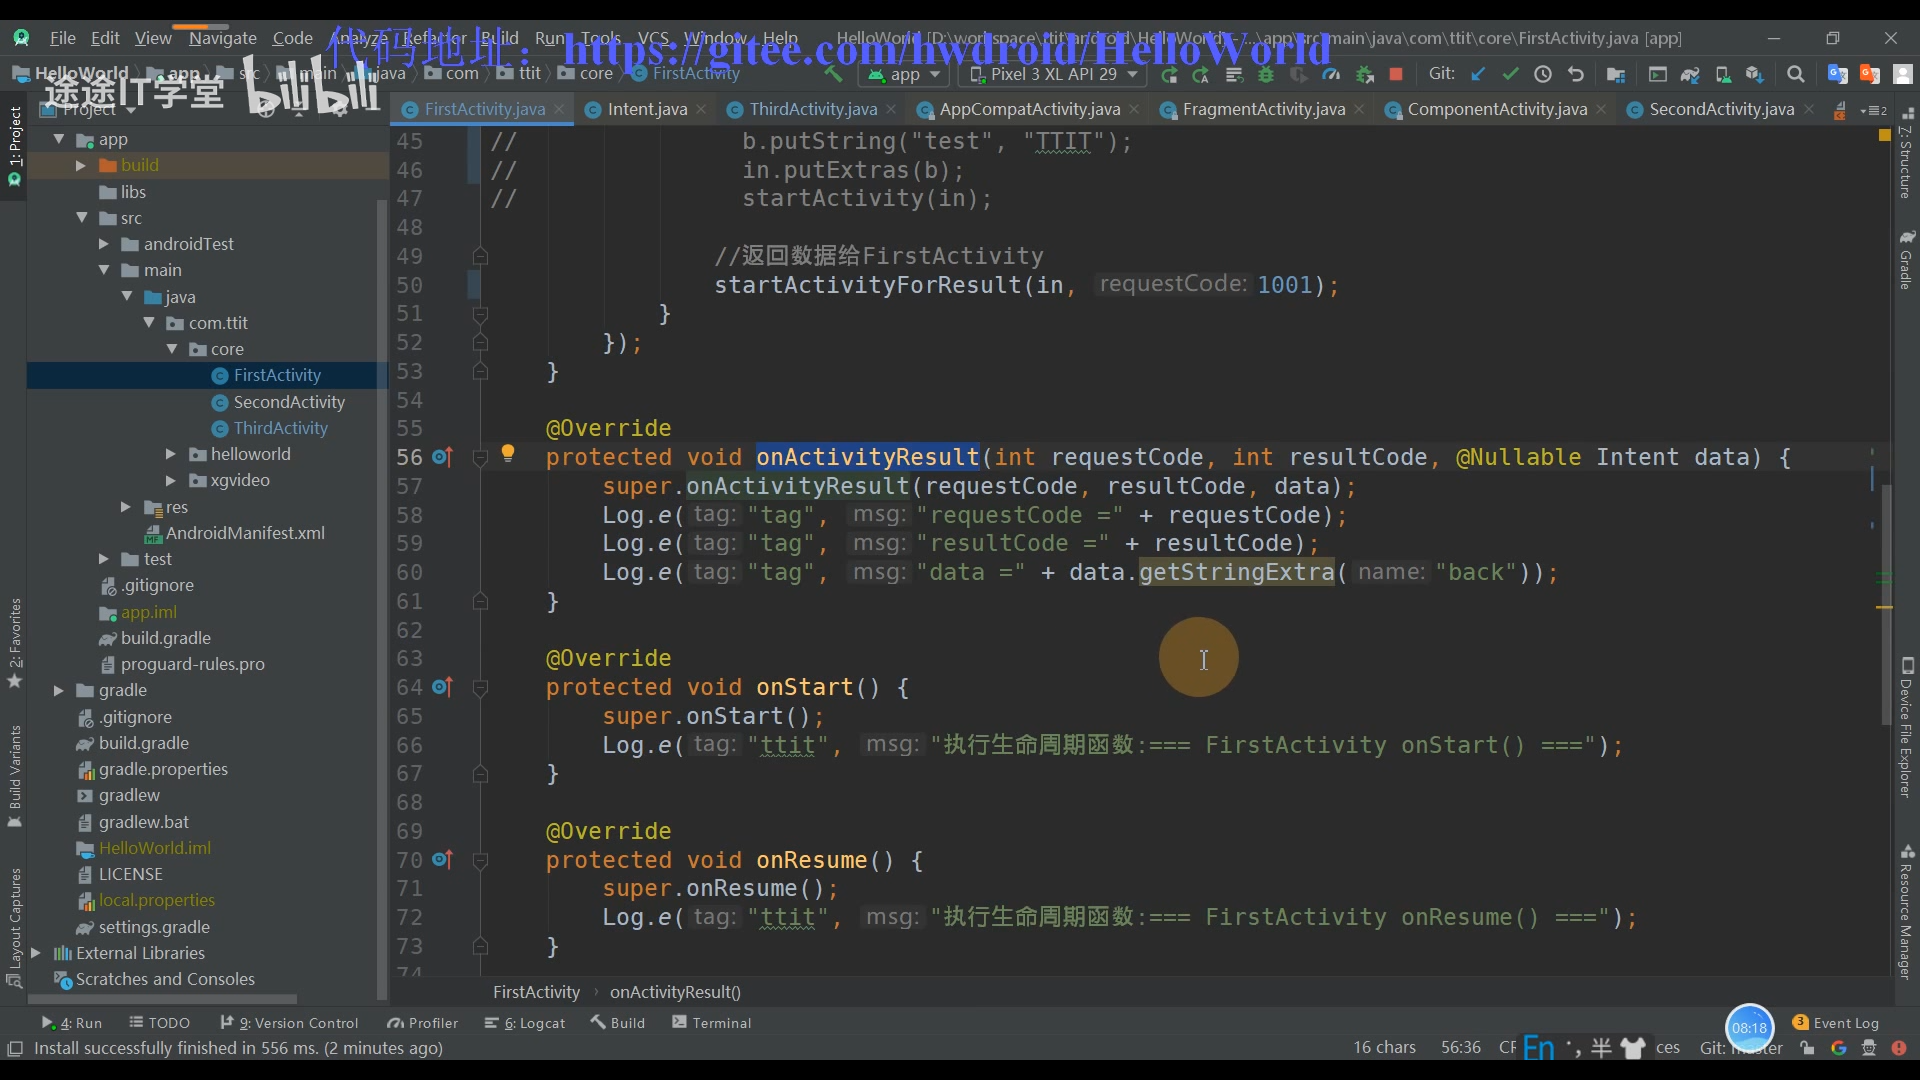
Task: Switch to the ThirdActivity.java tab
Action: [x=813, y=109]
